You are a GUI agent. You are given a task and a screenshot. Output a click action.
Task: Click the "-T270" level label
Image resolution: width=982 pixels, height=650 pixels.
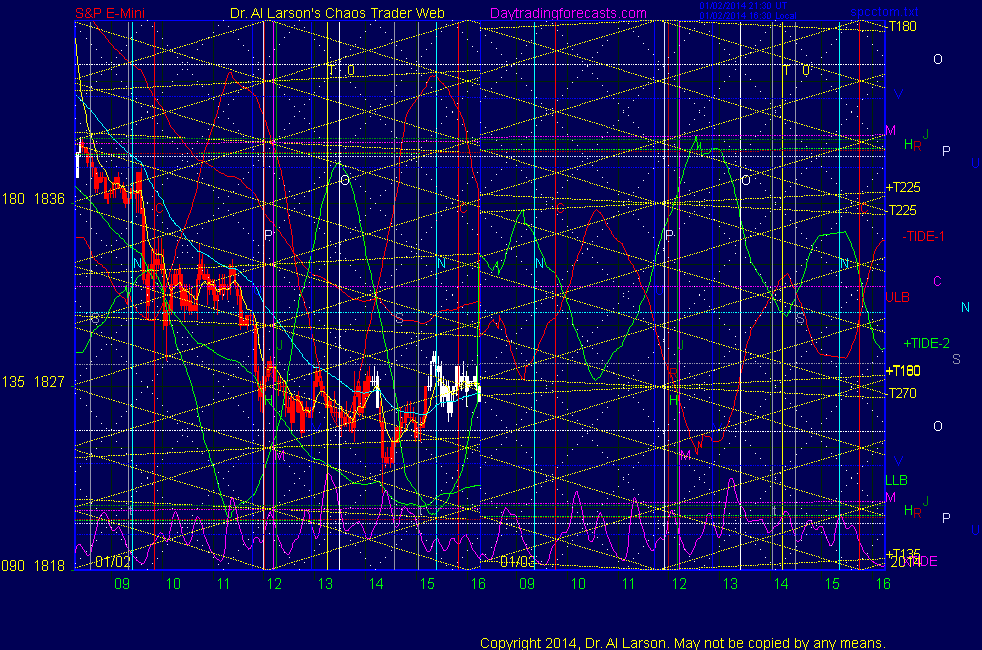(902, 393)
